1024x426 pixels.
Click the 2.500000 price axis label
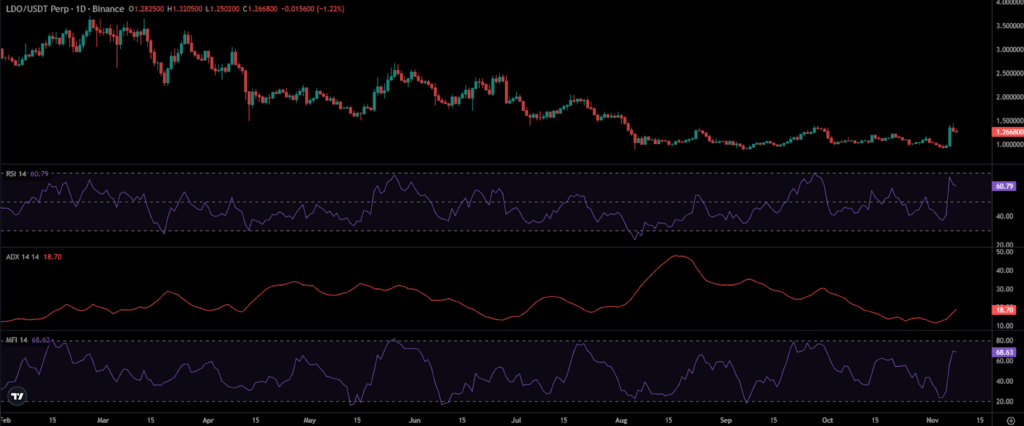coord(1009,73)
